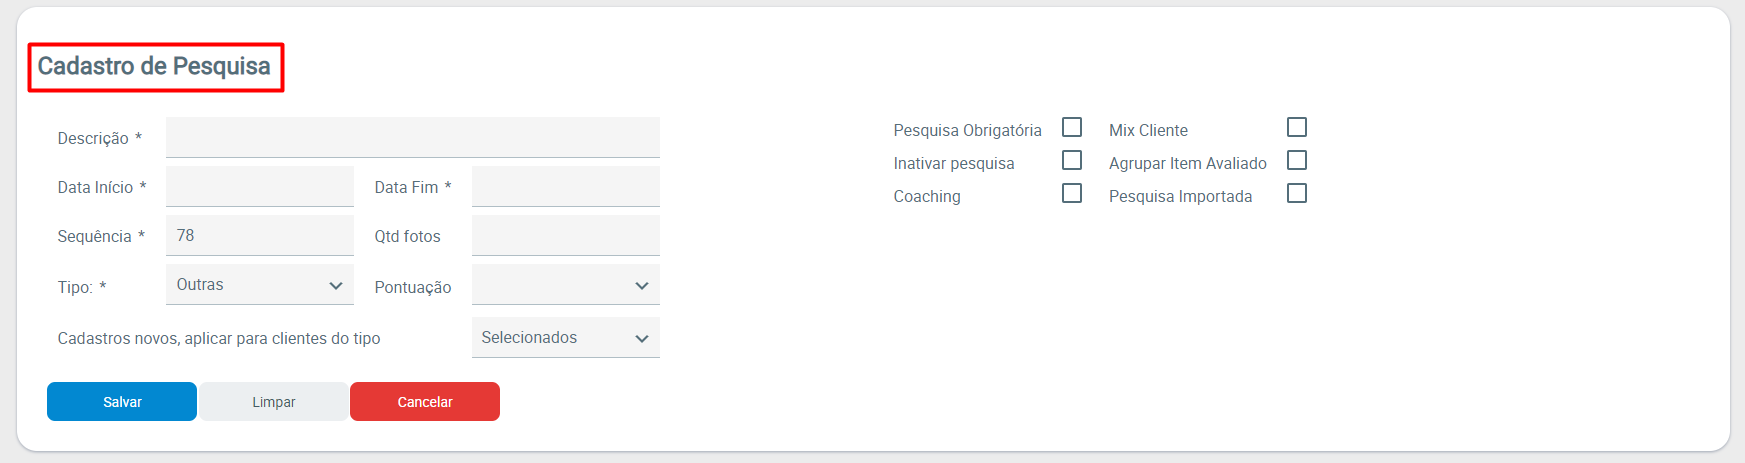Focus the Qtd fotos input field
Screen dimensions: 1745x463
(x=565, y=236)
